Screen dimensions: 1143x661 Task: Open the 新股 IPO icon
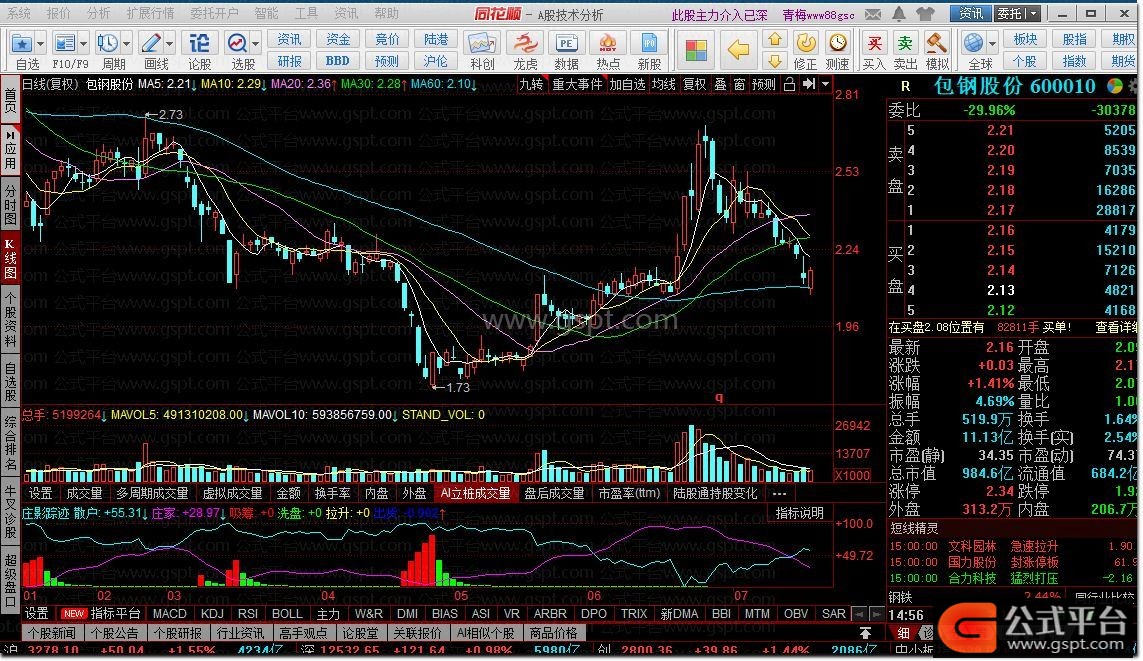(649, 44)
